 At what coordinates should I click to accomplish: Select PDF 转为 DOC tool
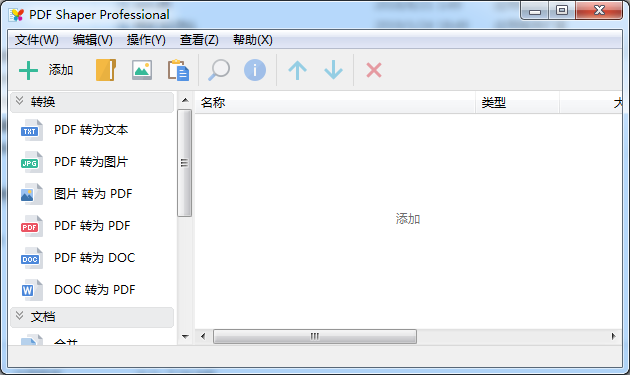point(94,258)
